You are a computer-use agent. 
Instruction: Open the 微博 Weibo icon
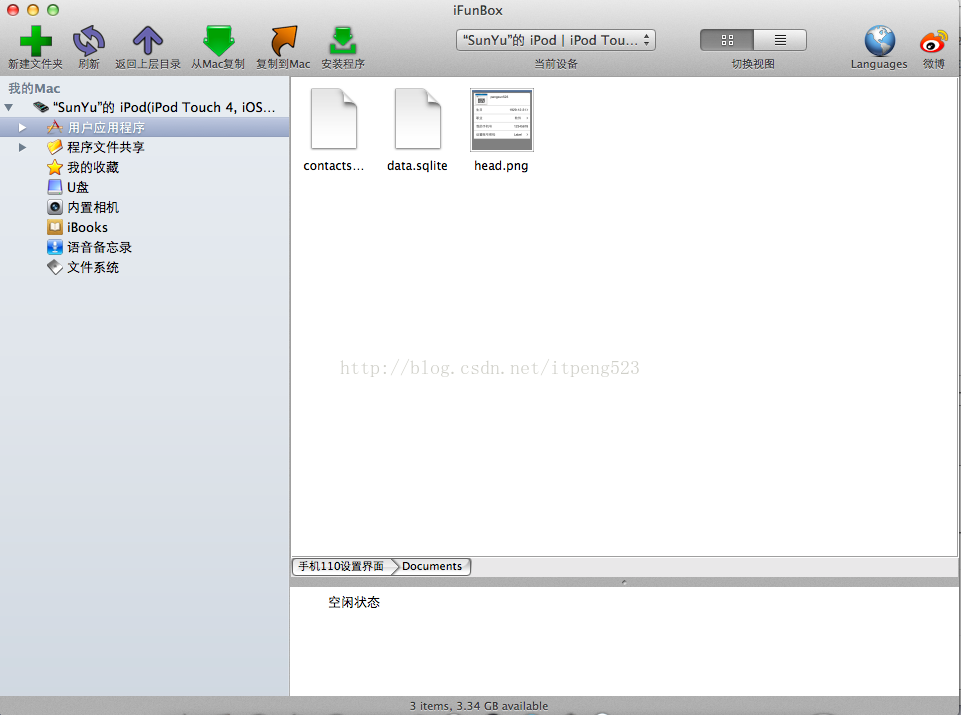tap(933, 42)
